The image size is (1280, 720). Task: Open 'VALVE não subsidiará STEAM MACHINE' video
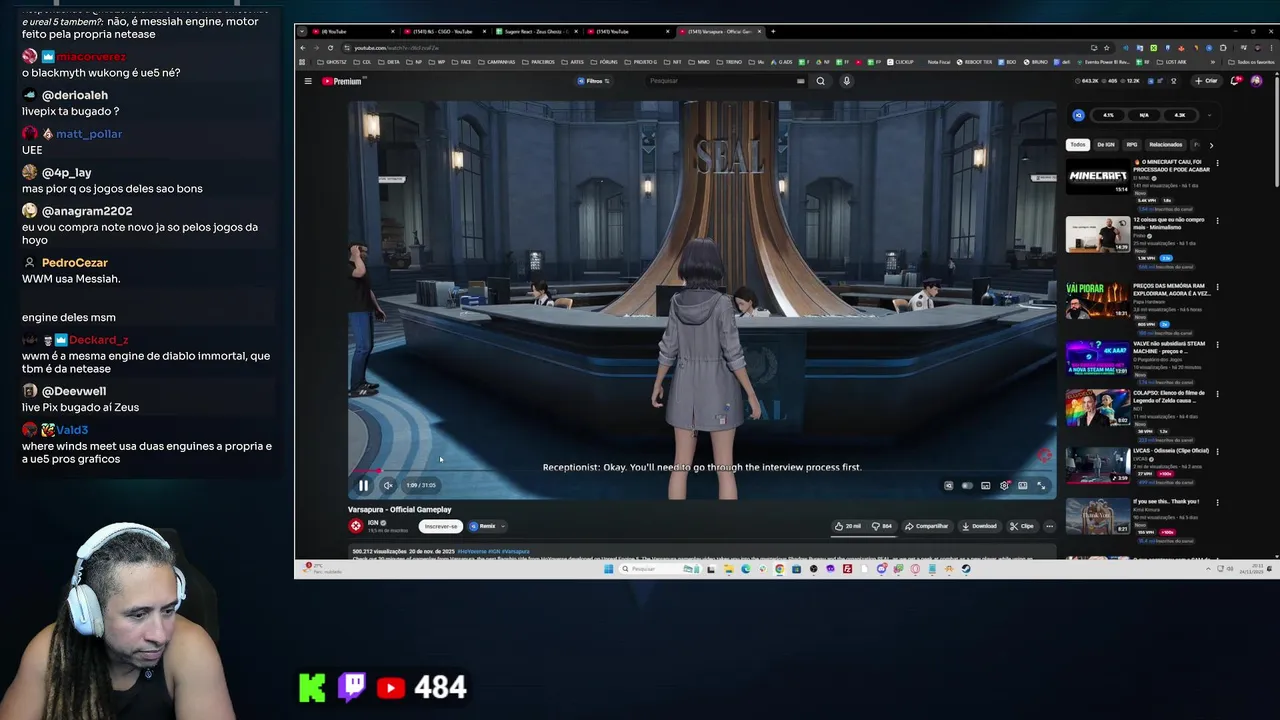pos(1097,358)
